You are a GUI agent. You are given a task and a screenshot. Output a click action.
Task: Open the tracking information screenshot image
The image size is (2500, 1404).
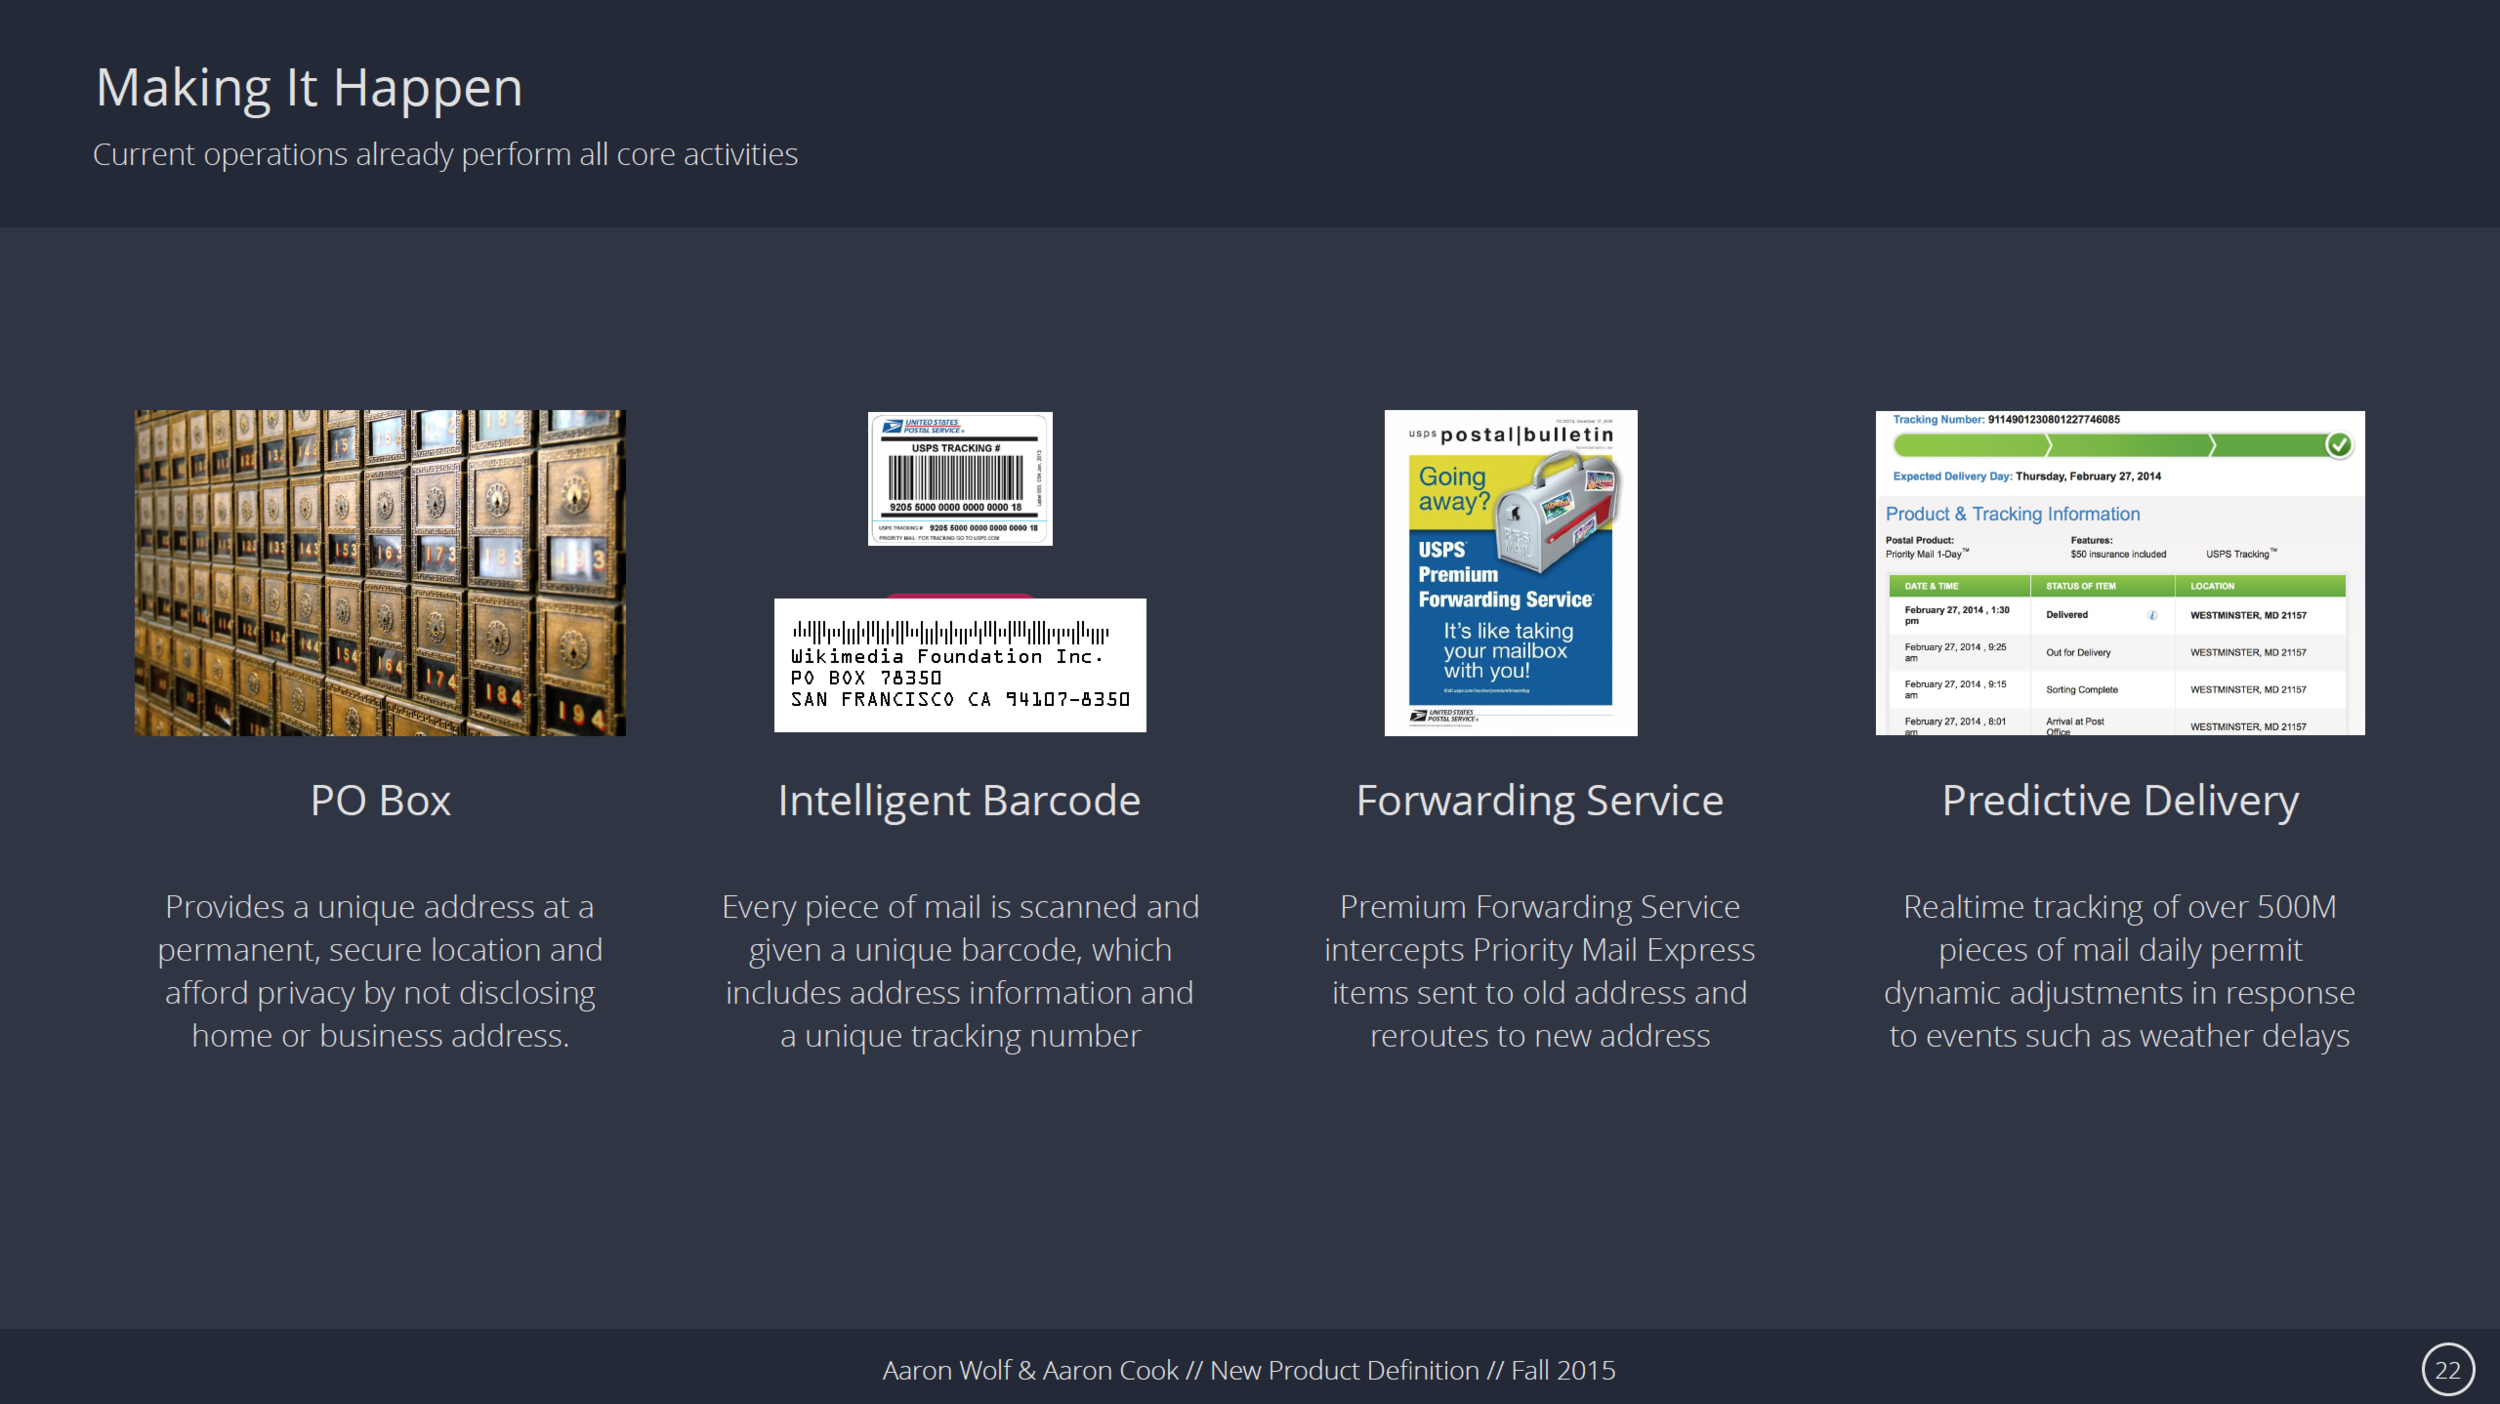pyautogui.click(x=2120, y=572)
